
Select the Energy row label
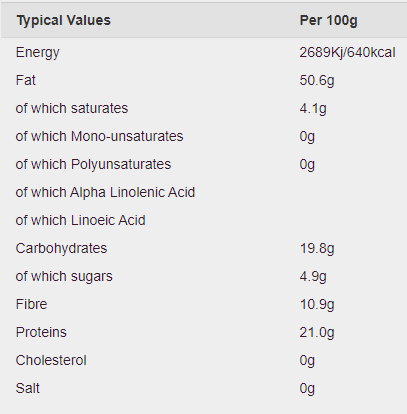point(38,53)
